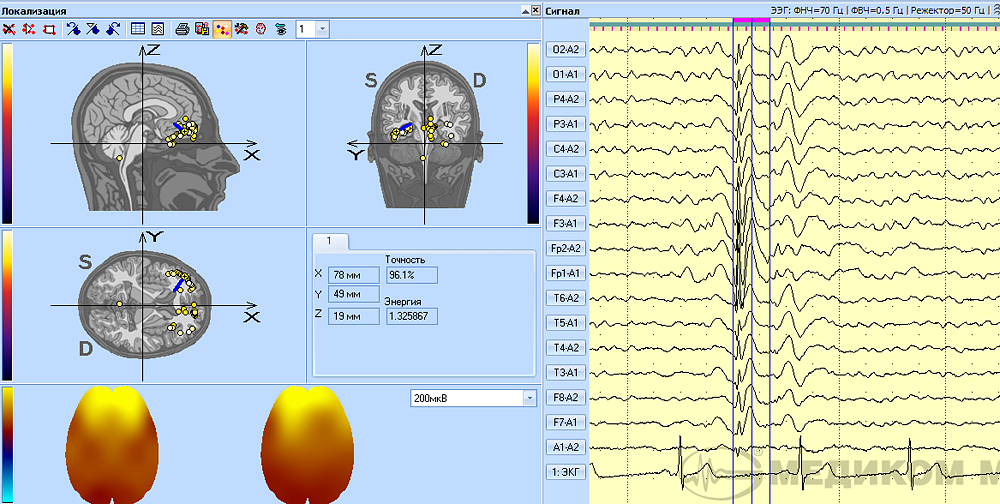Image resolution: width=1000 pixels, height=504 pixels.
Task: Click the C4-A2 channel button
Action: pos(566,149)
